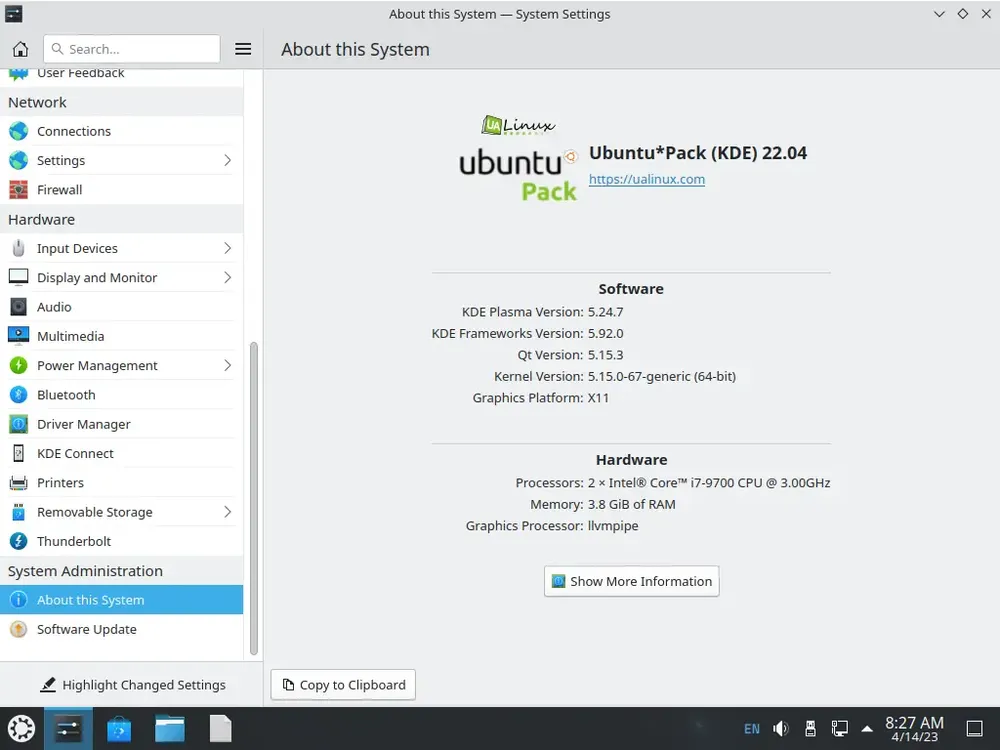Click the volume icon in system tray

point(781,729)
